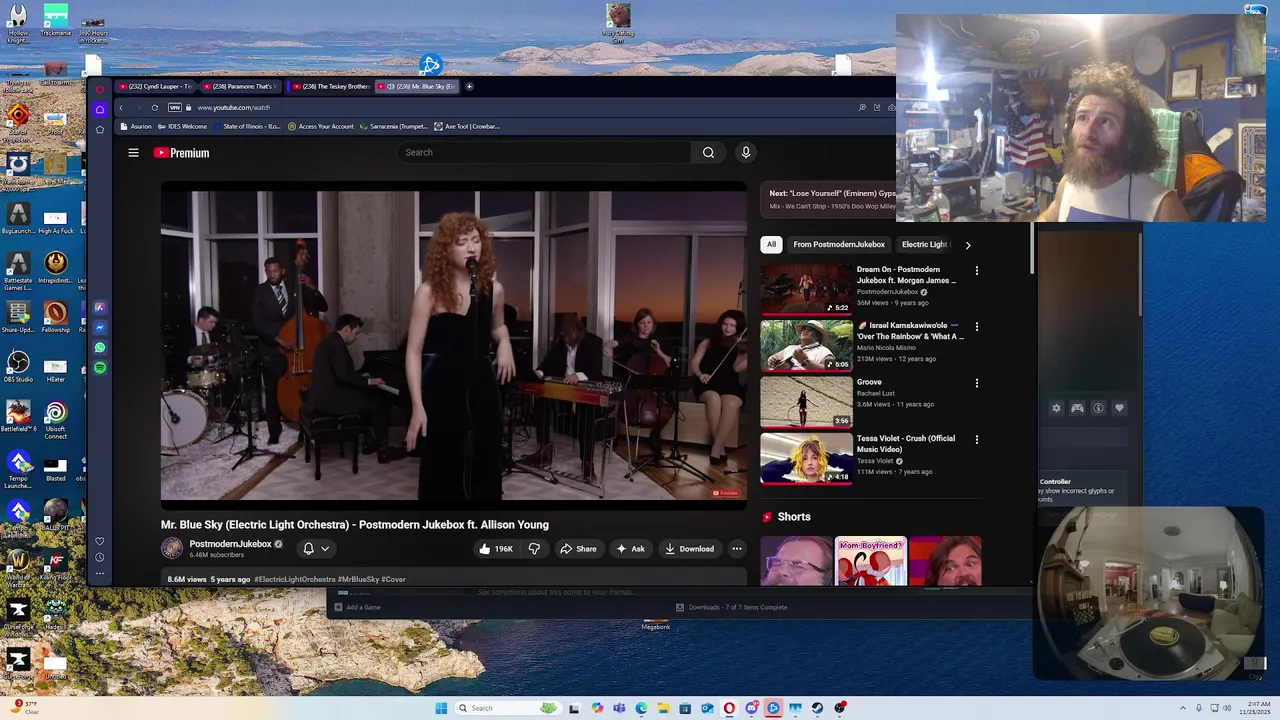Click the browser reload button
This screenshot has width=1280, height=720.
point(155,107)
